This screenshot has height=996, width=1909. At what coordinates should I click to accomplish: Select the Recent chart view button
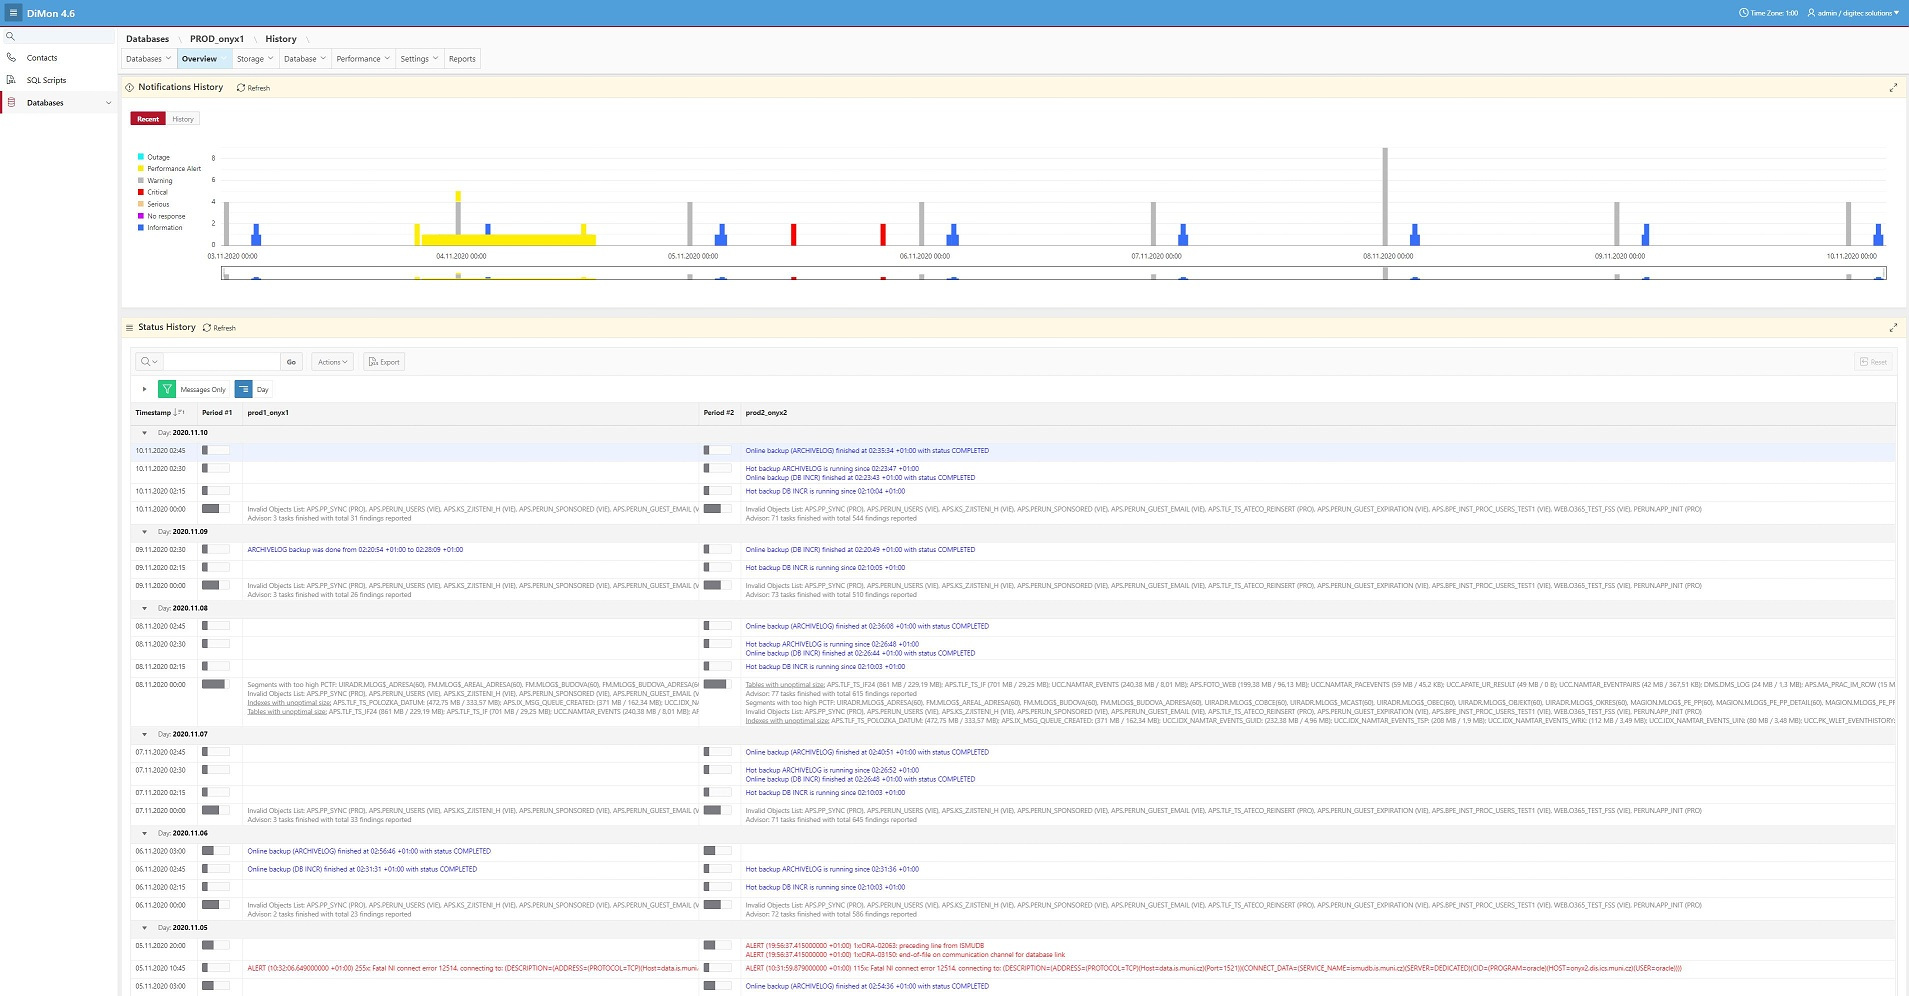click(x=148, y=119)
